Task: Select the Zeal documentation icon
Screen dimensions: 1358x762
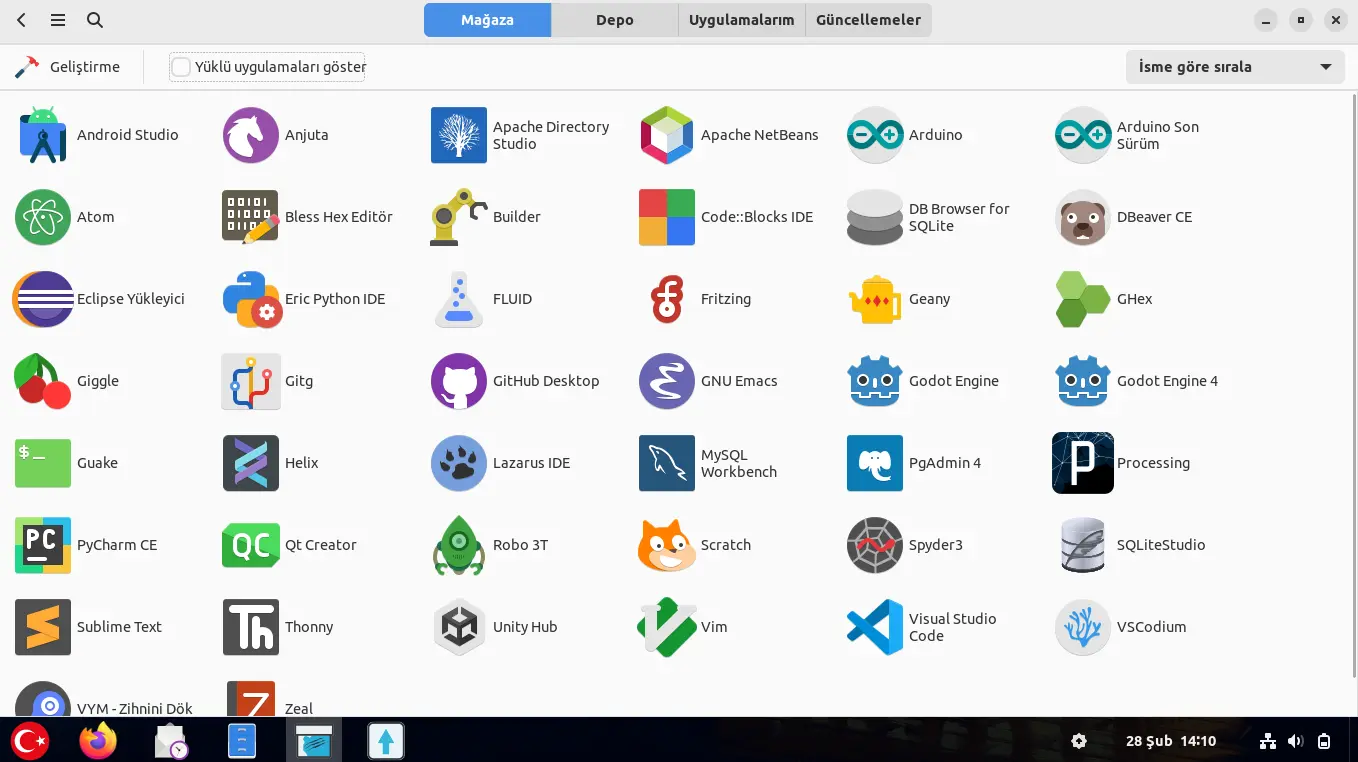Action: point(251,699)
